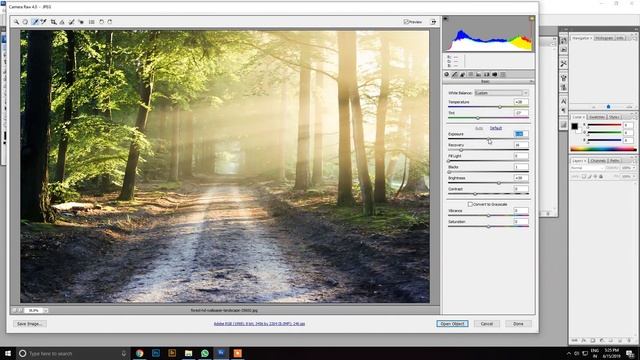This screenshot has width=640, height=360.
Task: Switch to Channels tab in Photoshop
Action: tap(598, 161)
